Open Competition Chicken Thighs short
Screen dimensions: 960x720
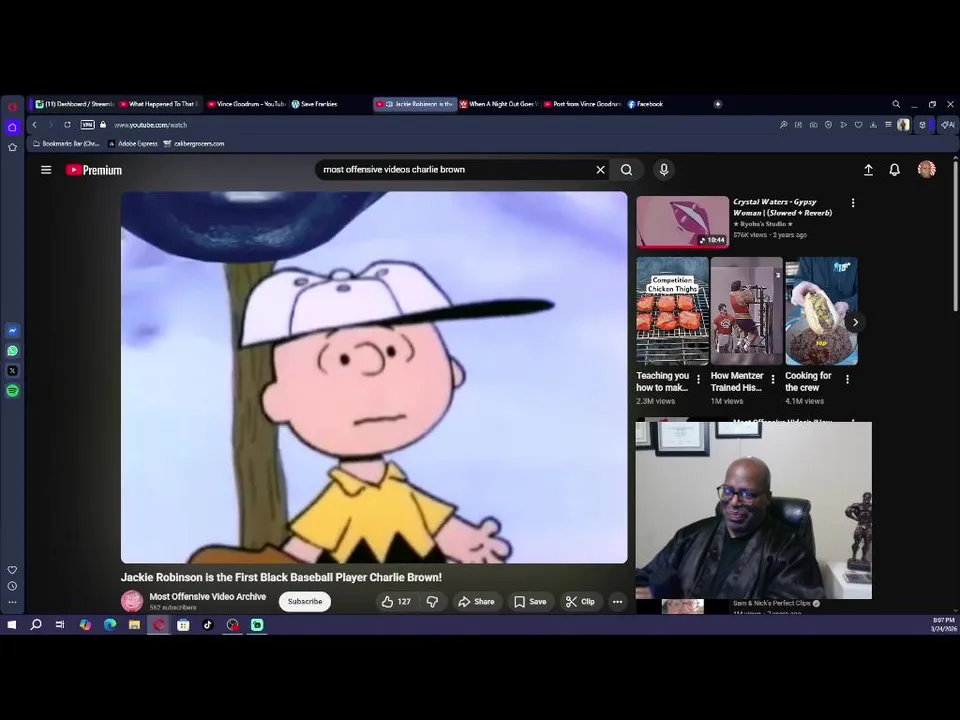click(672, 311)
